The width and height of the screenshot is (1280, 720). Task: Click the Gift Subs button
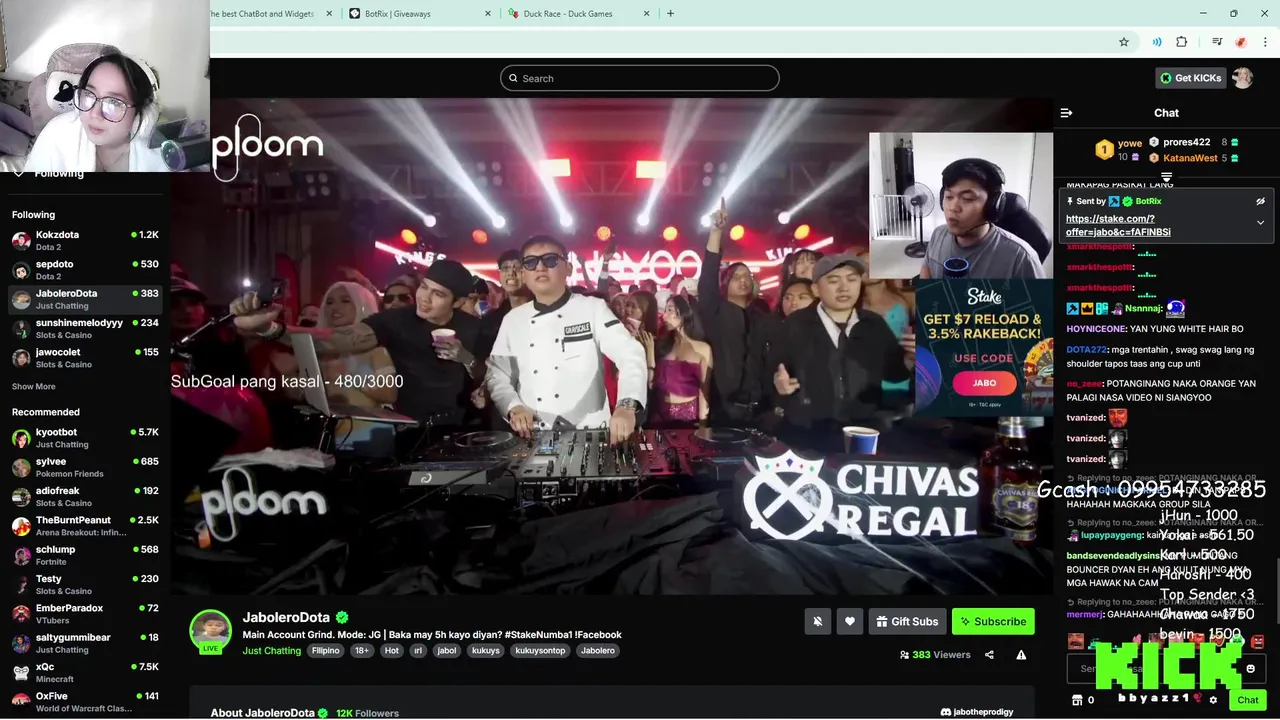pos(907,621)
